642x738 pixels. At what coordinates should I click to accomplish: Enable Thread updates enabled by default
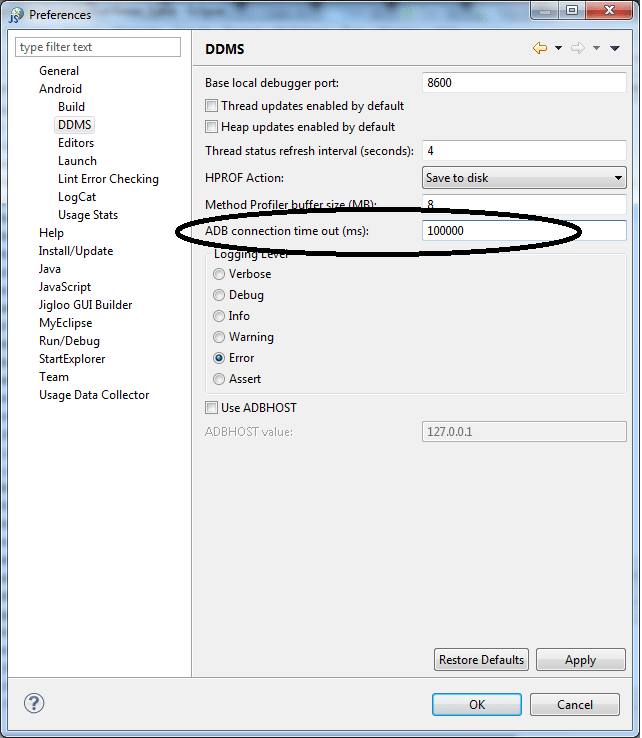tap(212, 106)
